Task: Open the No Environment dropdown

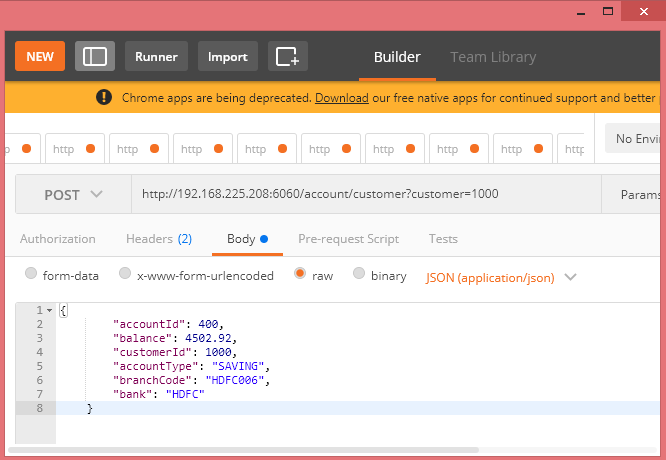Action: click(633, 138)
